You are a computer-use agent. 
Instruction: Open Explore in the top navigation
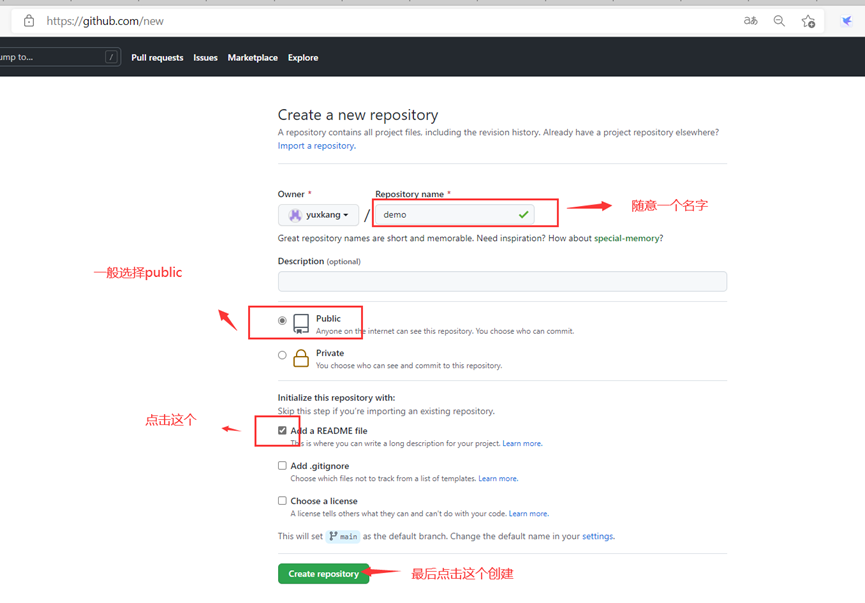pyautogui.click(x=303, y=57)
